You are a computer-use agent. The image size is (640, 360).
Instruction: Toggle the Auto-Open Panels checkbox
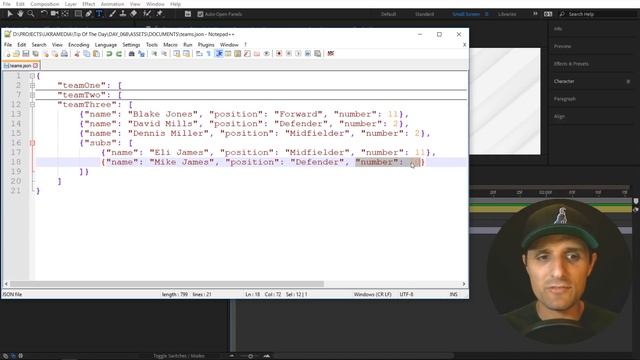(x=200, y=14)
